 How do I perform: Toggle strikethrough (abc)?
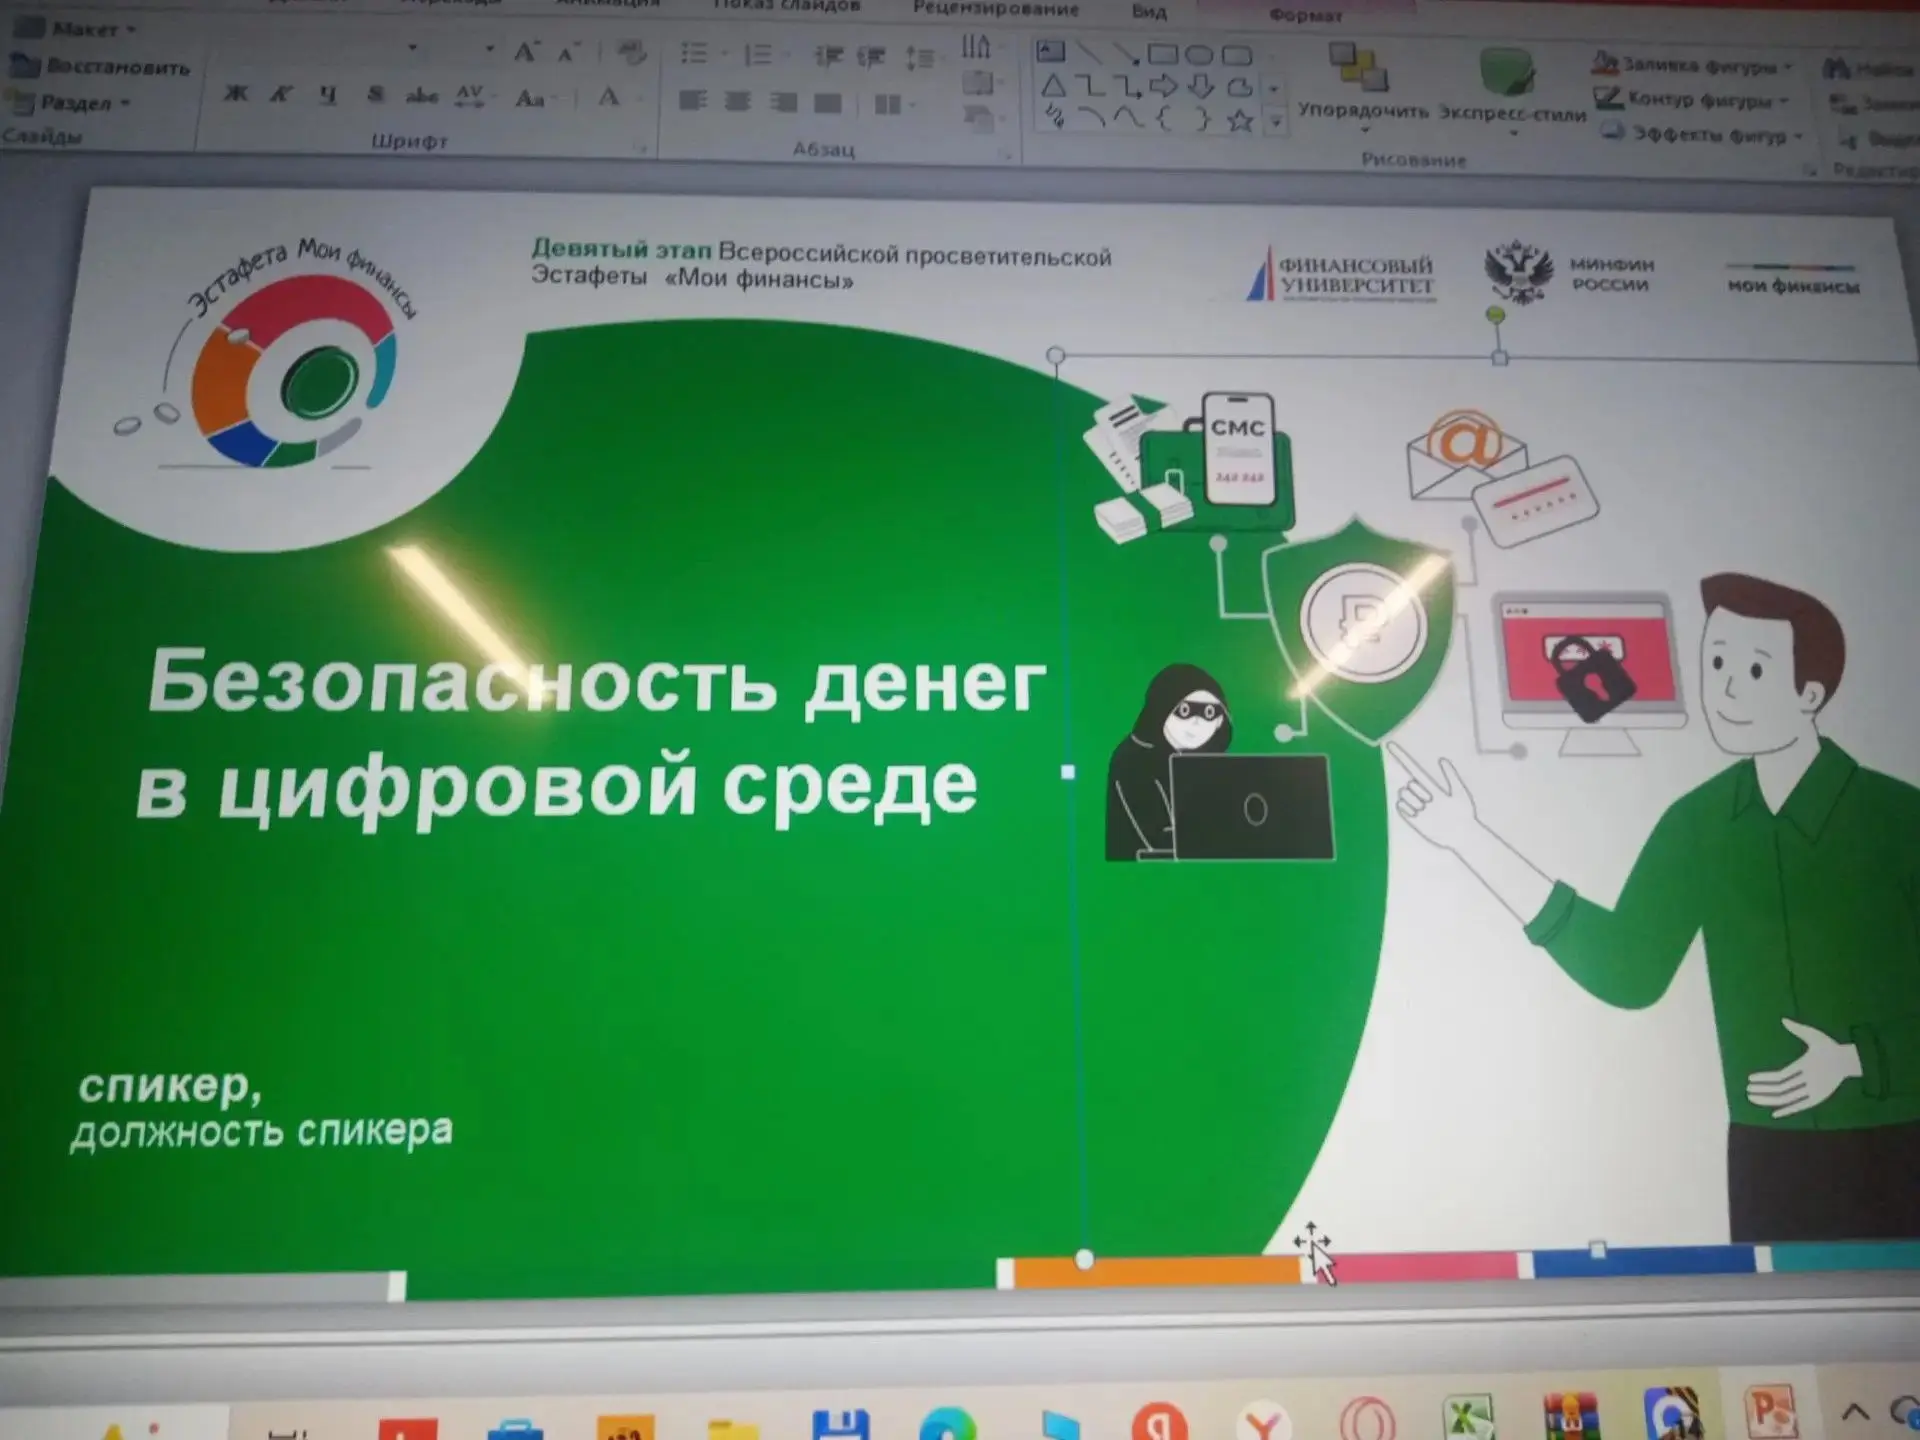pos(421,96)
